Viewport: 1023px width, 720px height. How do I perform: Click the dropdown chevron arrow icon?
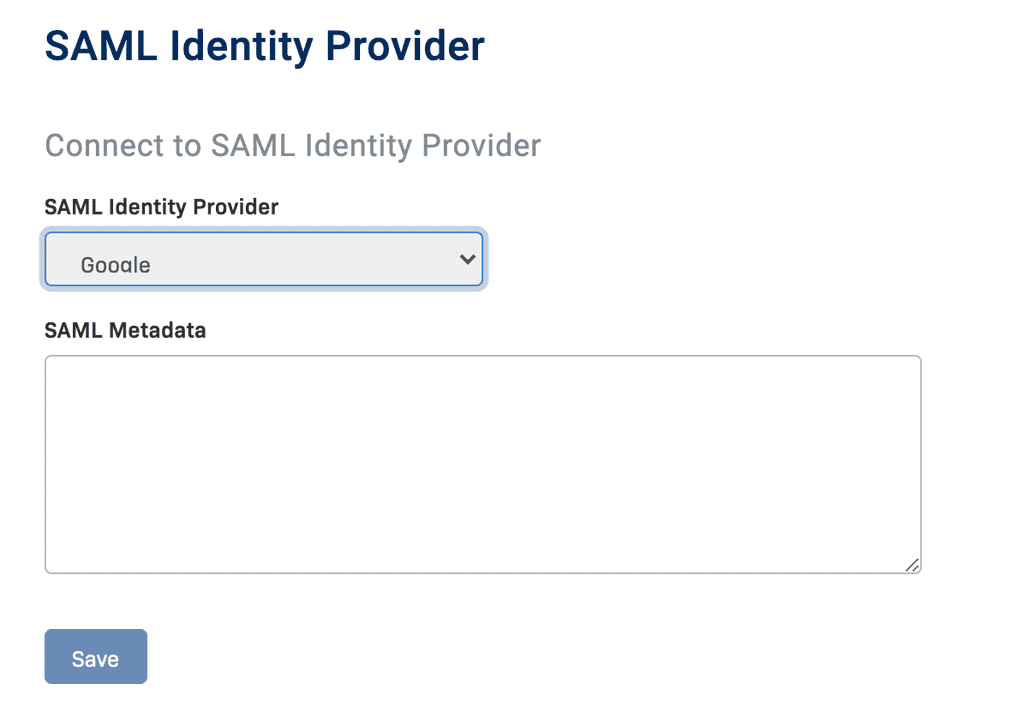click(x=467, y=260)
